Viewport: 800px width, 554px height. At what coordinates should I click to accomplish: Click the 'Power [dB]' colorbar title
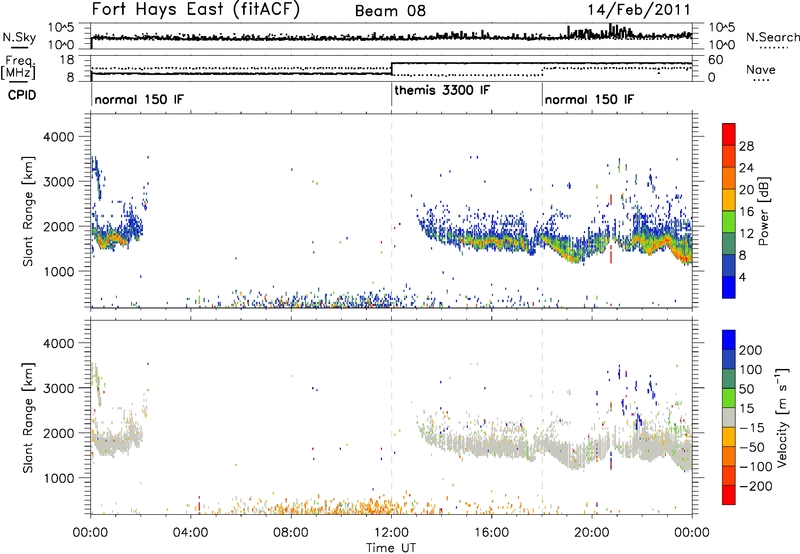[763, 211]
